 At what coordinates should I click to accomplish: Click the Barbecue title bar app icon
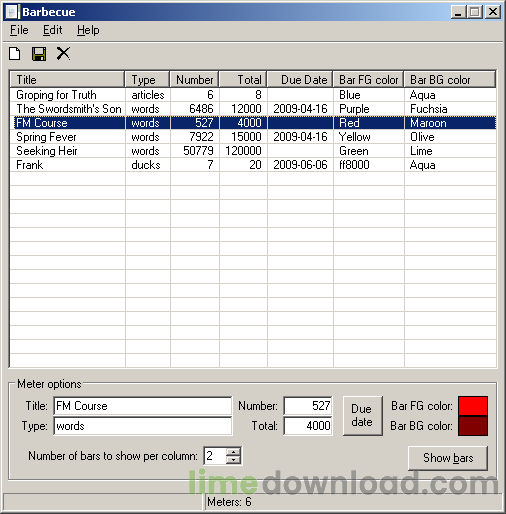11,12
